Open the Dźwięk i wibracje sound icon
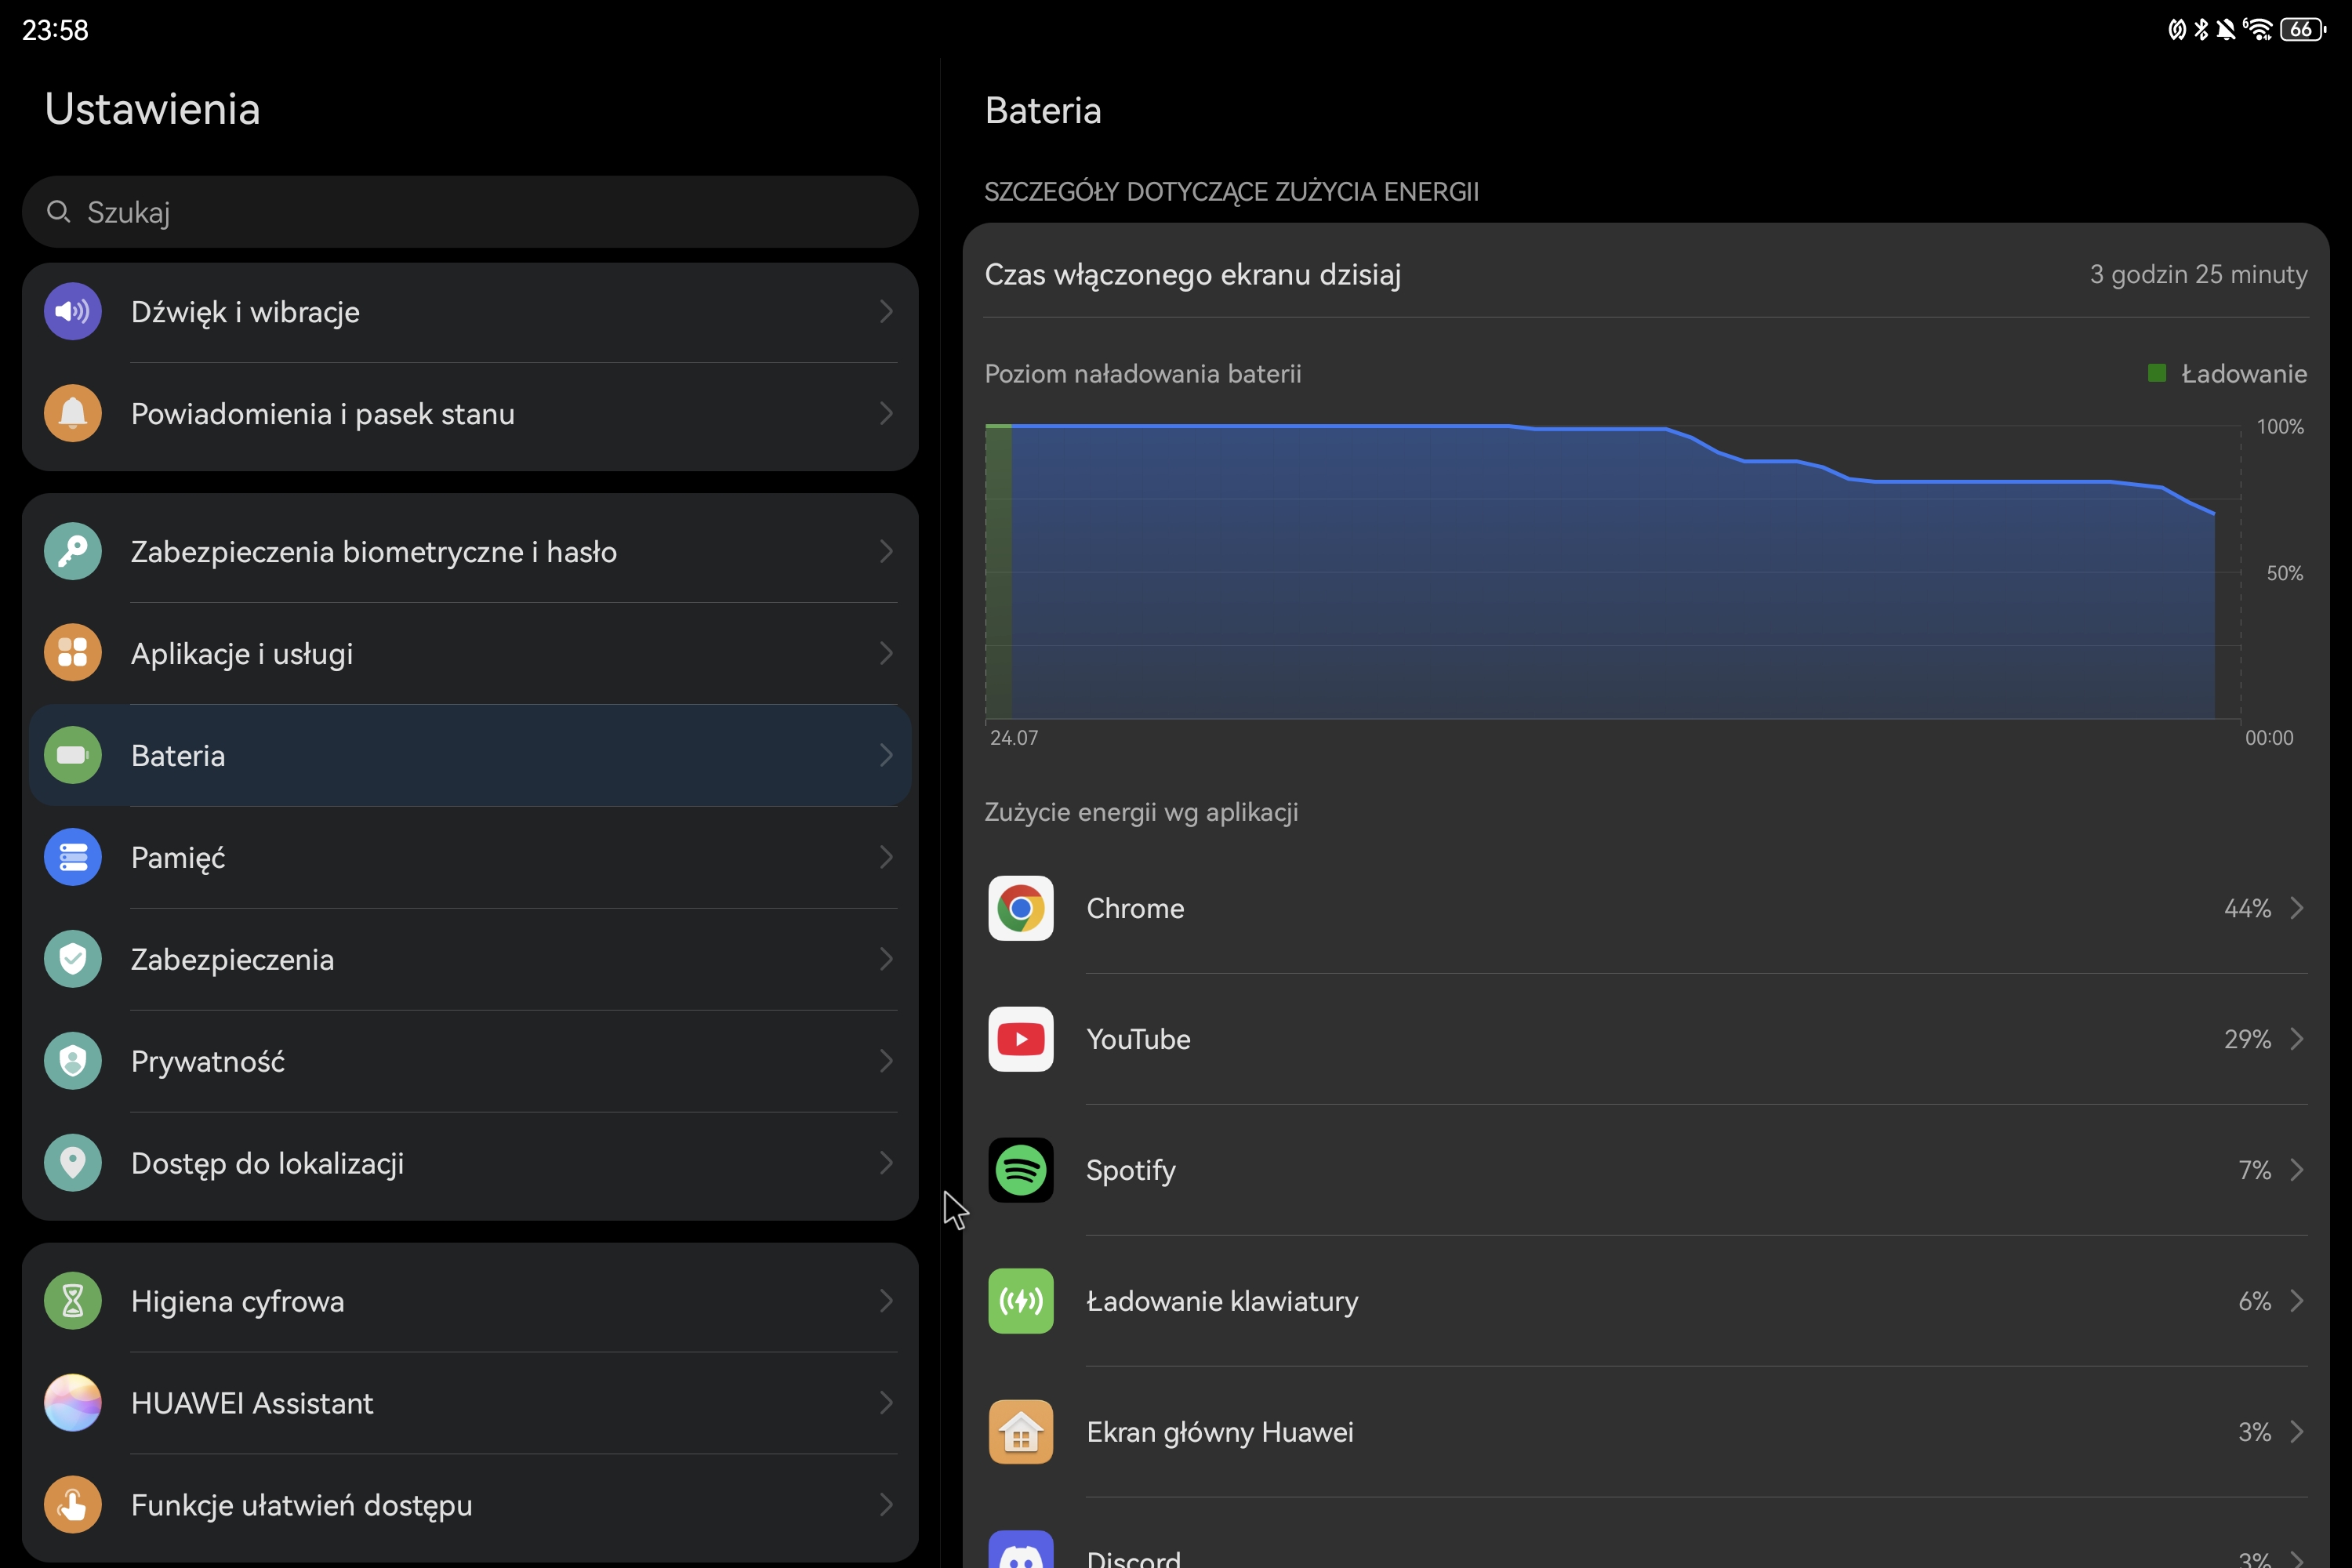This screenshot has width=2352, height=1568. (x=73, y=311)
